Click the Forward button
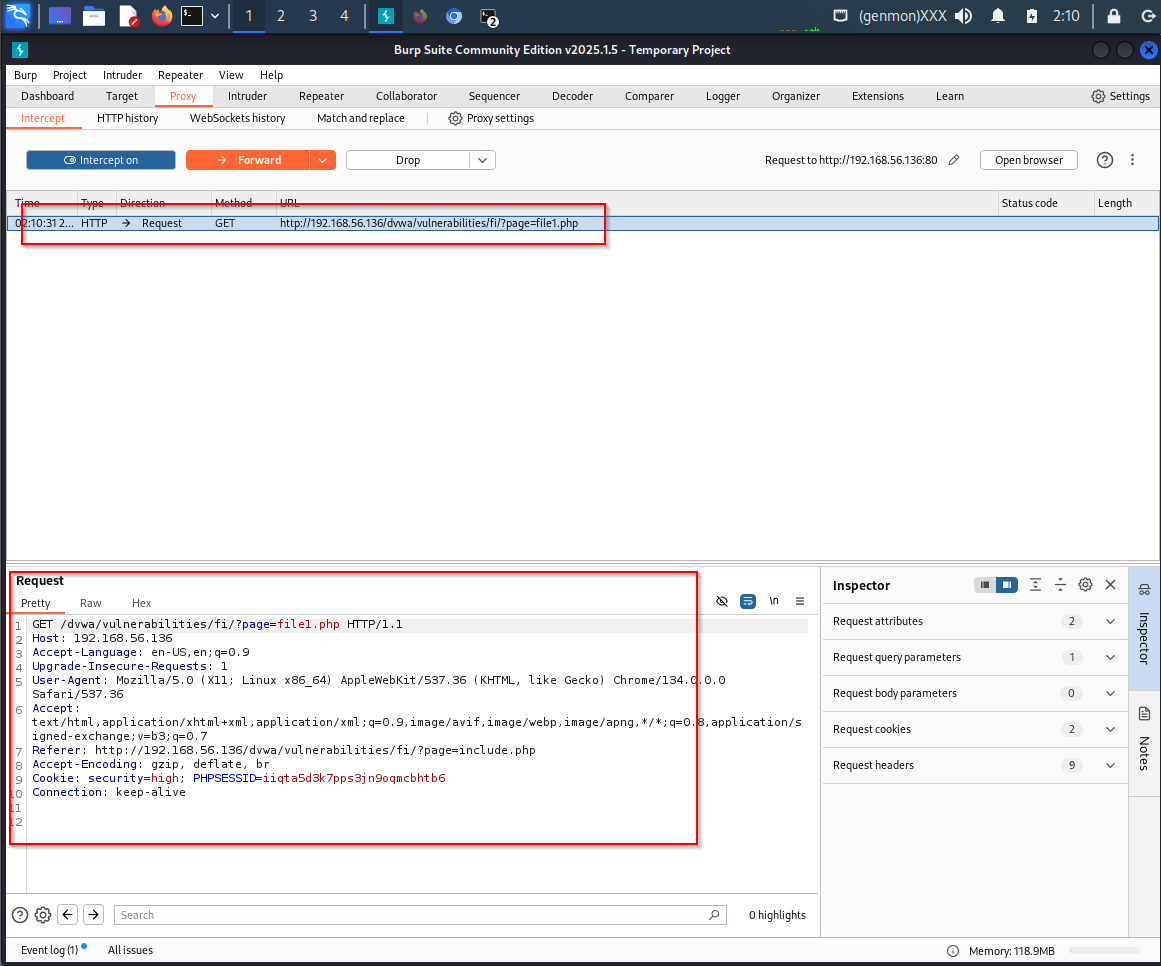Image resolution: width=1161 pixels, height=966 pixels. (248, 160)
